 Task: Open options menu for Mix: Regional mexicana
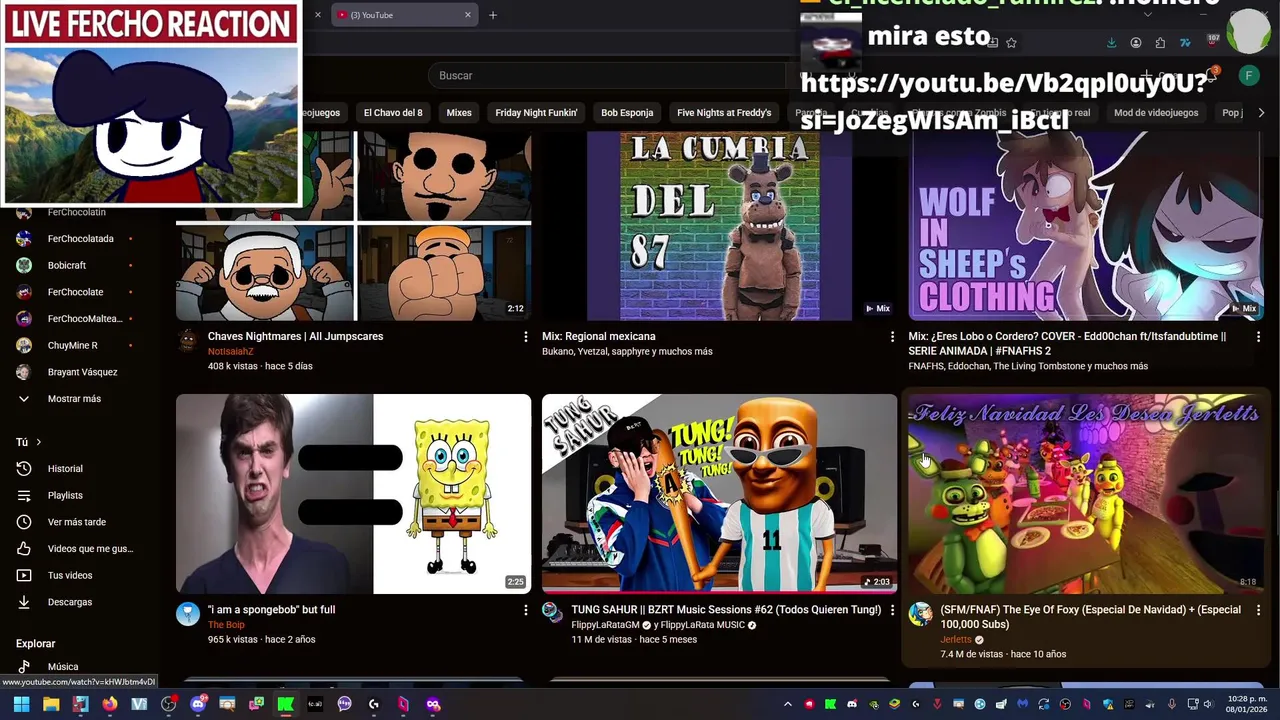892,337
